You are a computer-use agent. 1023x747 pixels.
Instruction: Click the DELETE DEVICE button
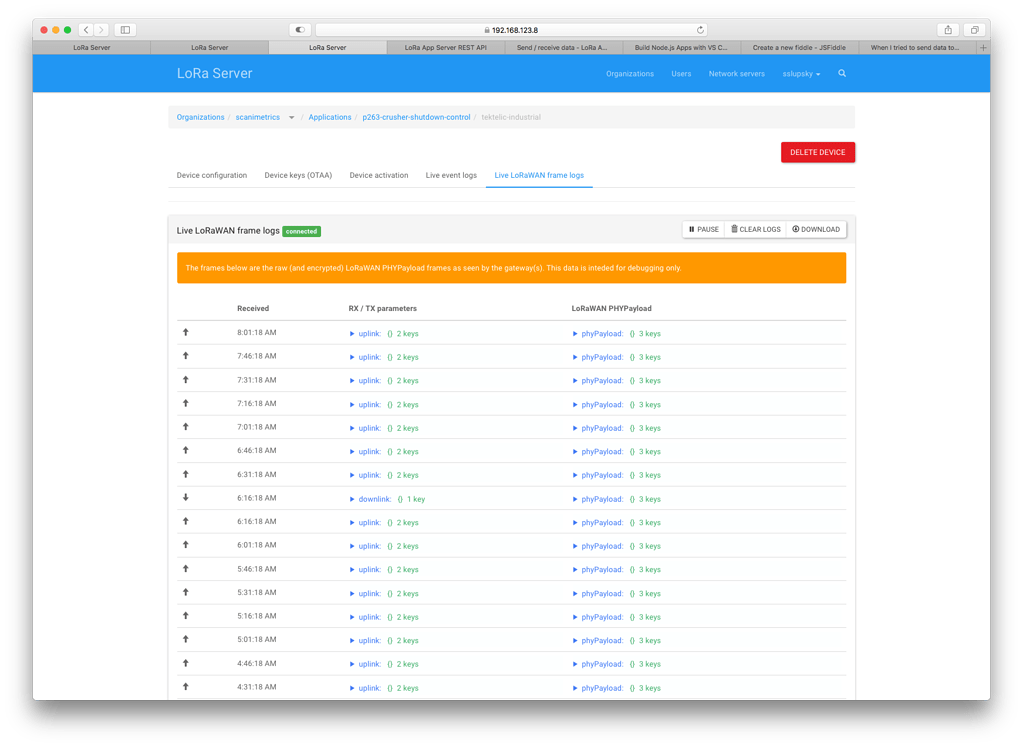[817, 152]
